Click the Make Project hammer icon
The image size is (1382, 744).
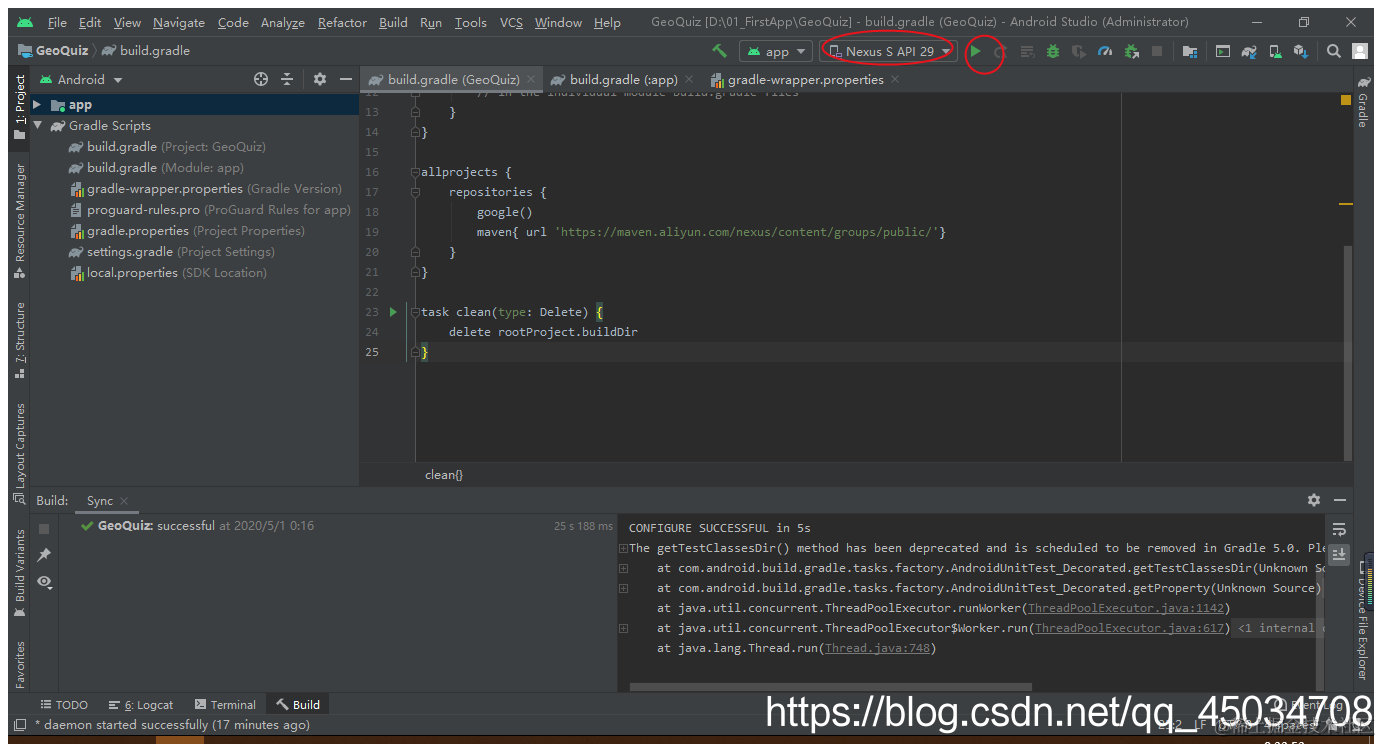click(719, 51)
